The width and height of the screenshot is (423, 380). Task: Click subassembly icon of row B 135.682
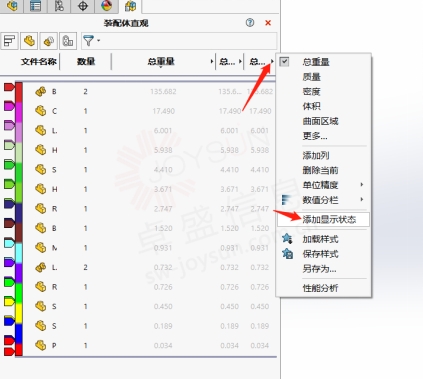coord(40,91)
